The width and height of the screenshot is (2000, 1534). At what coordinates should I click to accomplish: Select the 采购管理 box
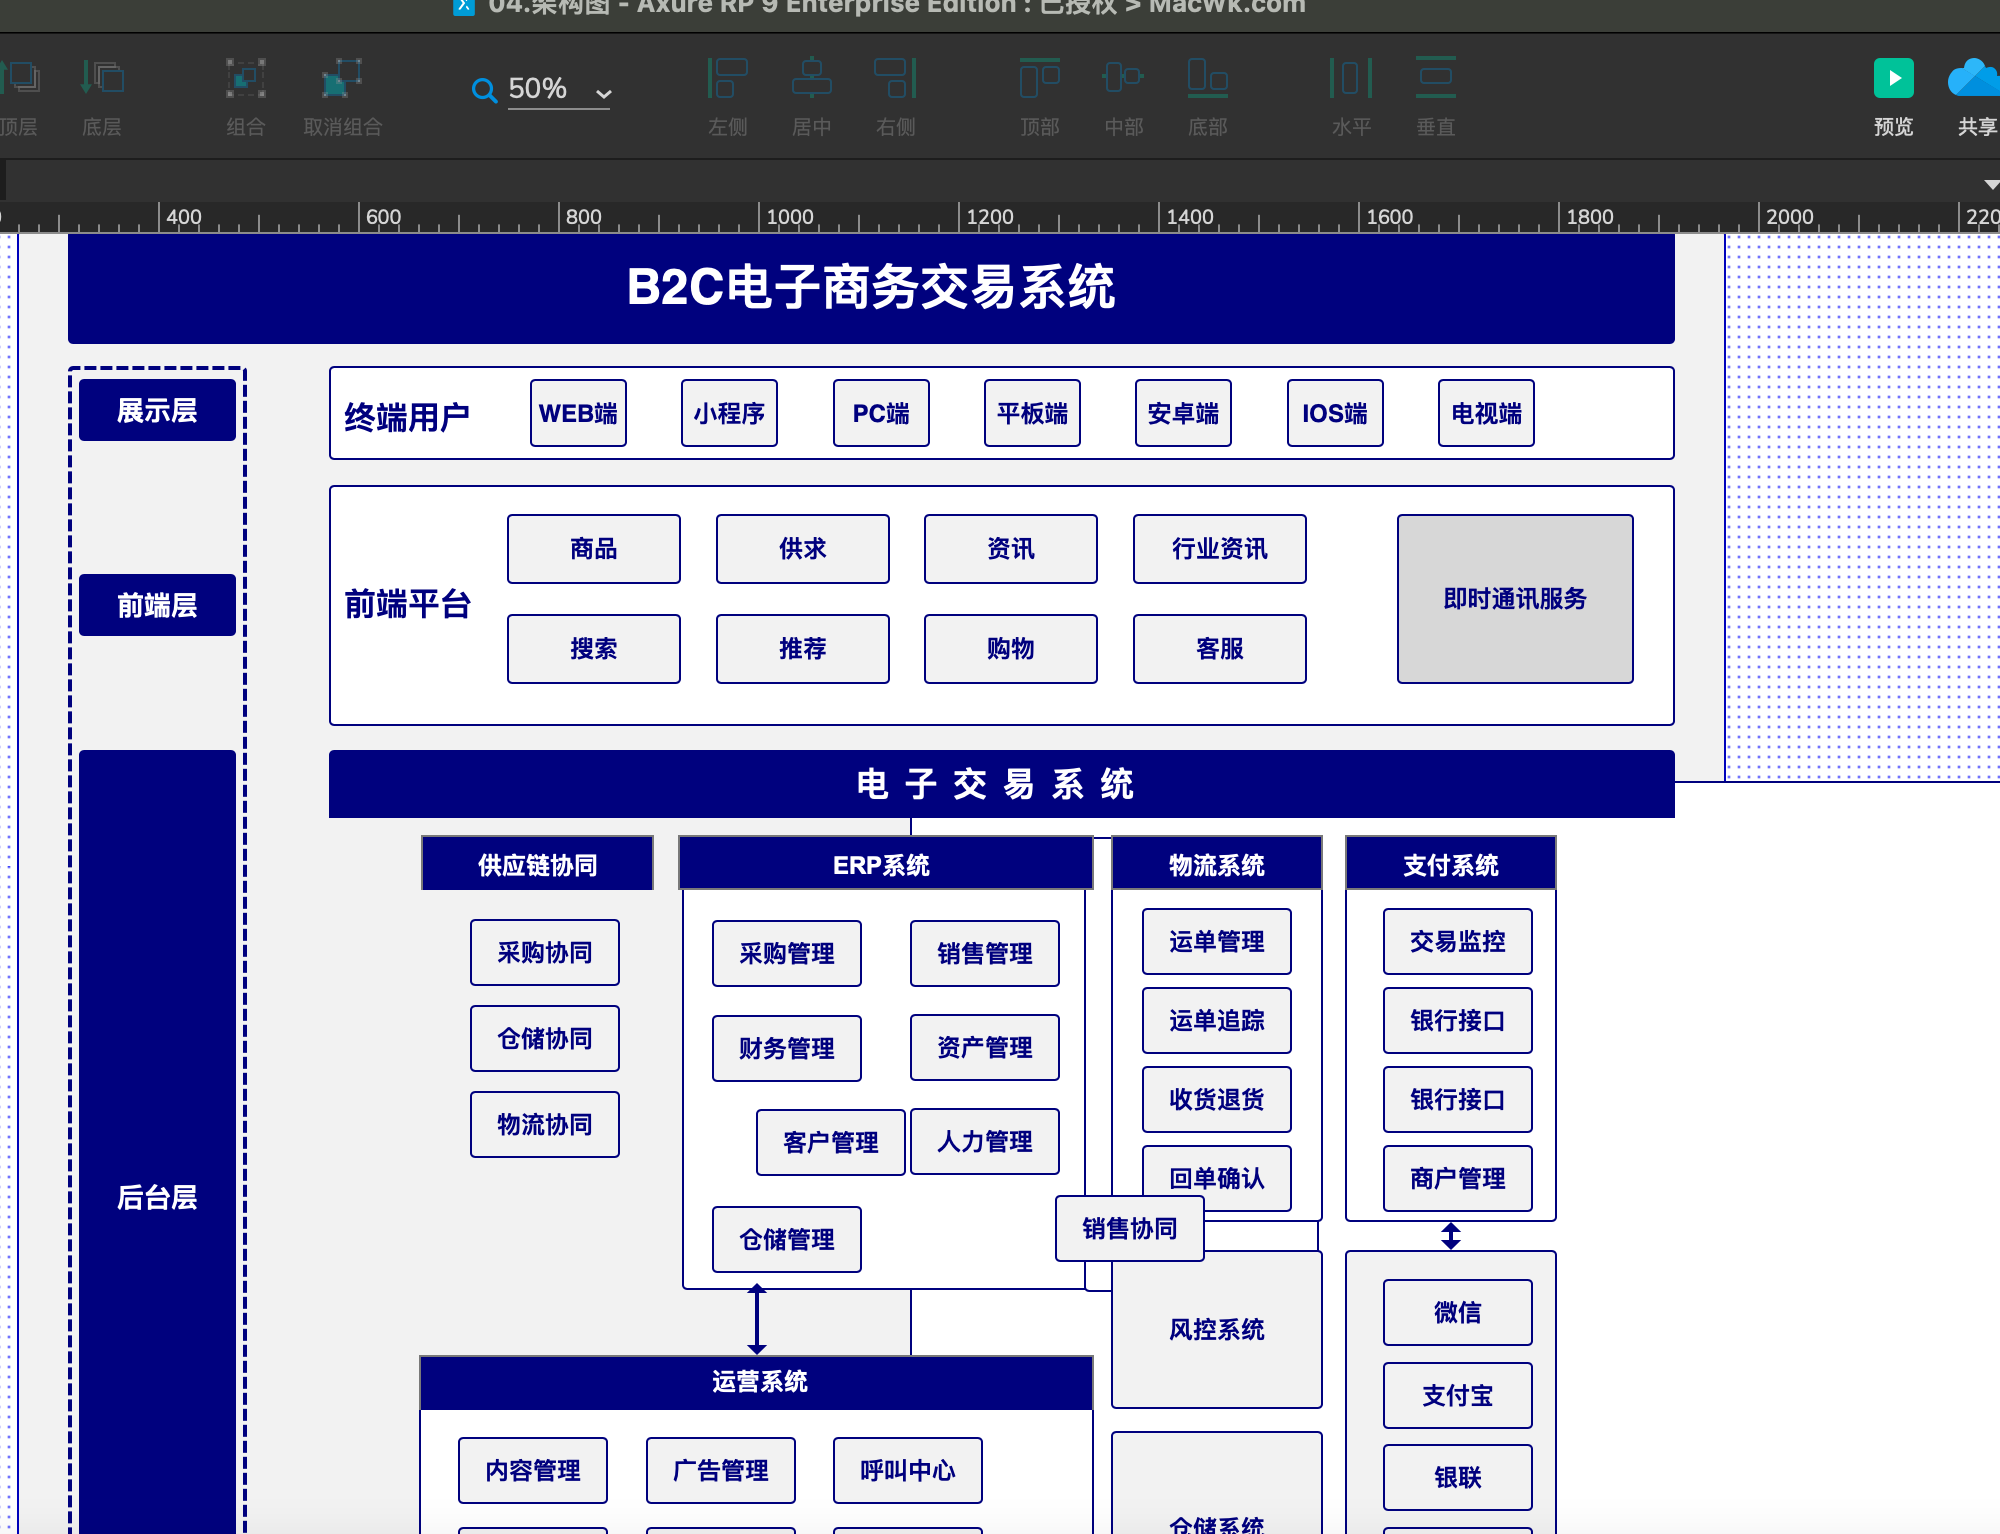pyautogui.click(x=787, y=954)
